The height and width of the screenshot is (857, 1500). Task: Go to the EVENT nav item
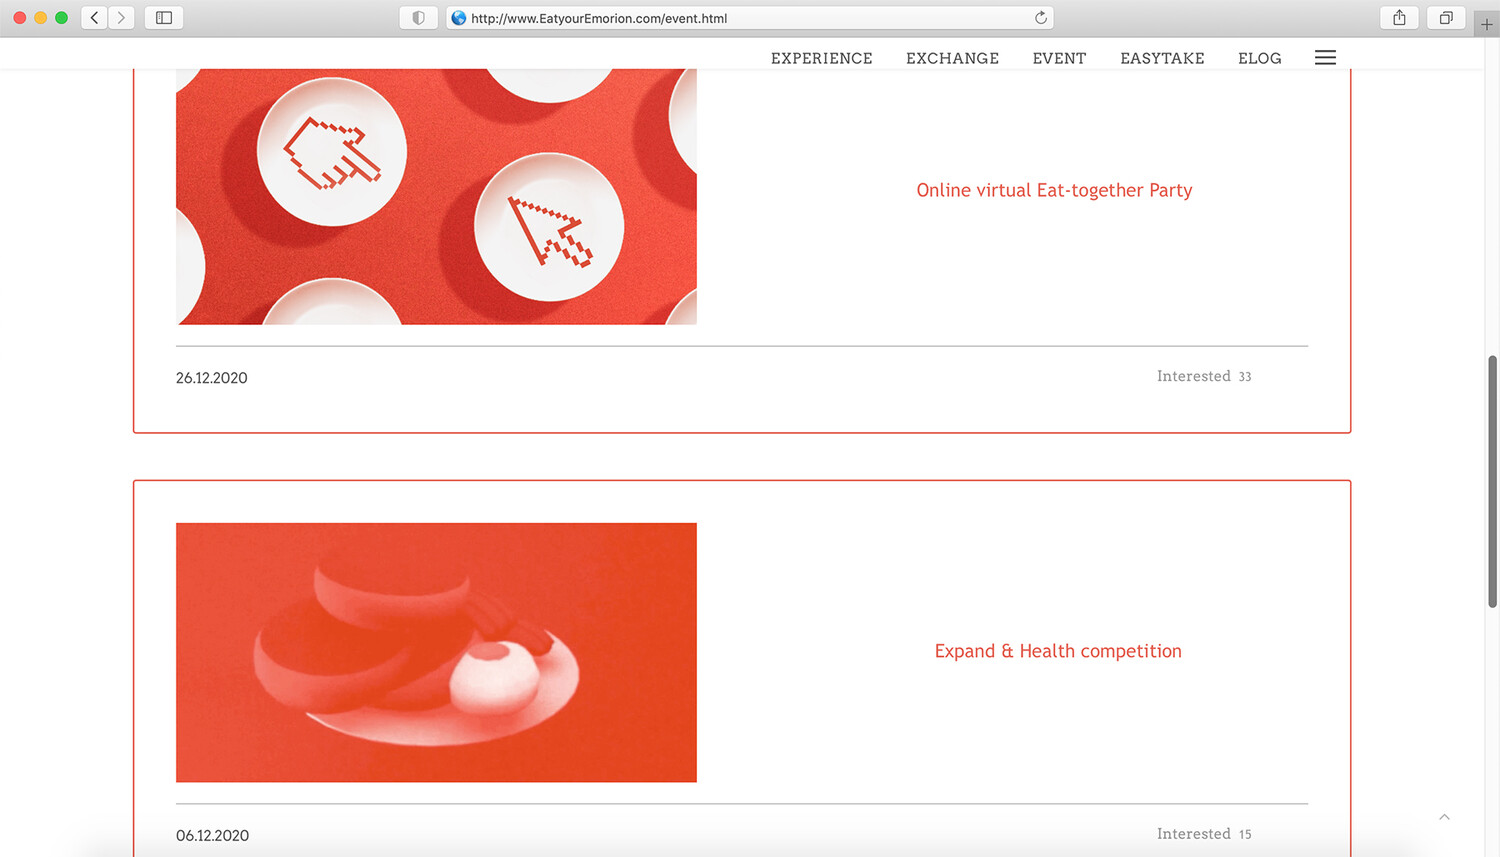(x=1059, y=58)
